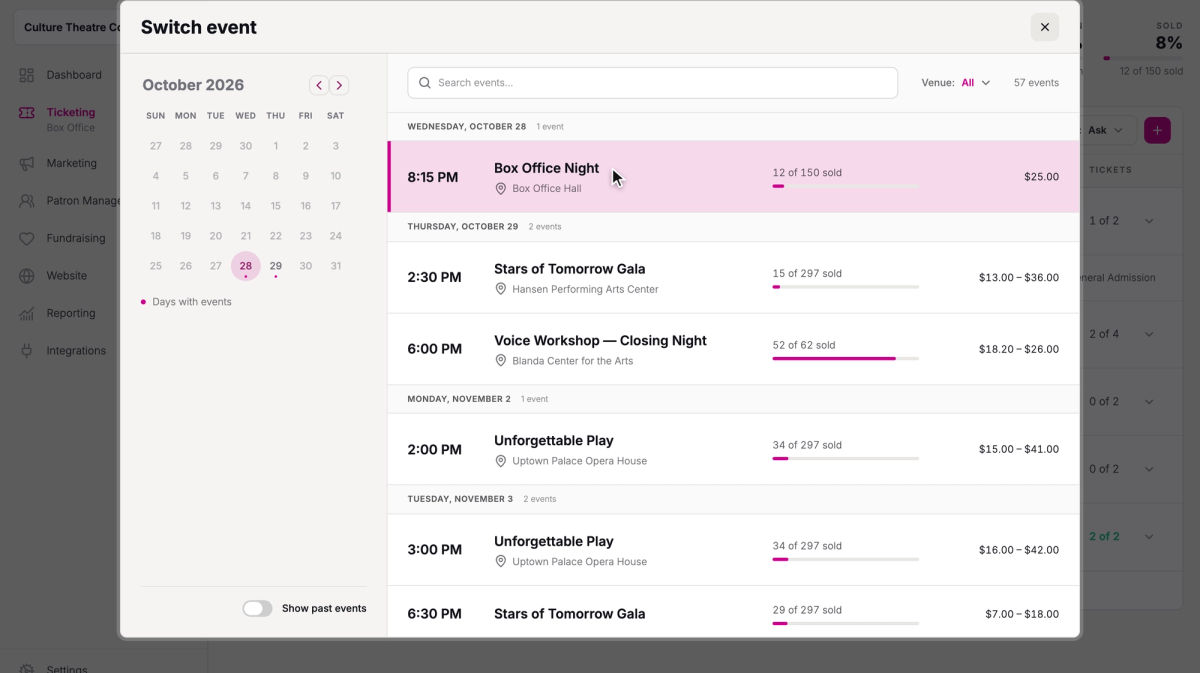
Task: Expand the green 2 of 2 tickets row
Action: coord(1149,537)
